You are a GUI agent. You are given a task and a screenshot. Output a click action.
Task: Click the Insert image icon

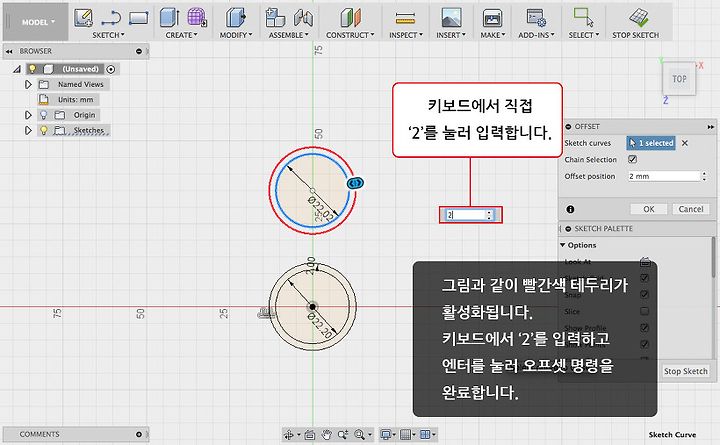click(x=451, y=18)
